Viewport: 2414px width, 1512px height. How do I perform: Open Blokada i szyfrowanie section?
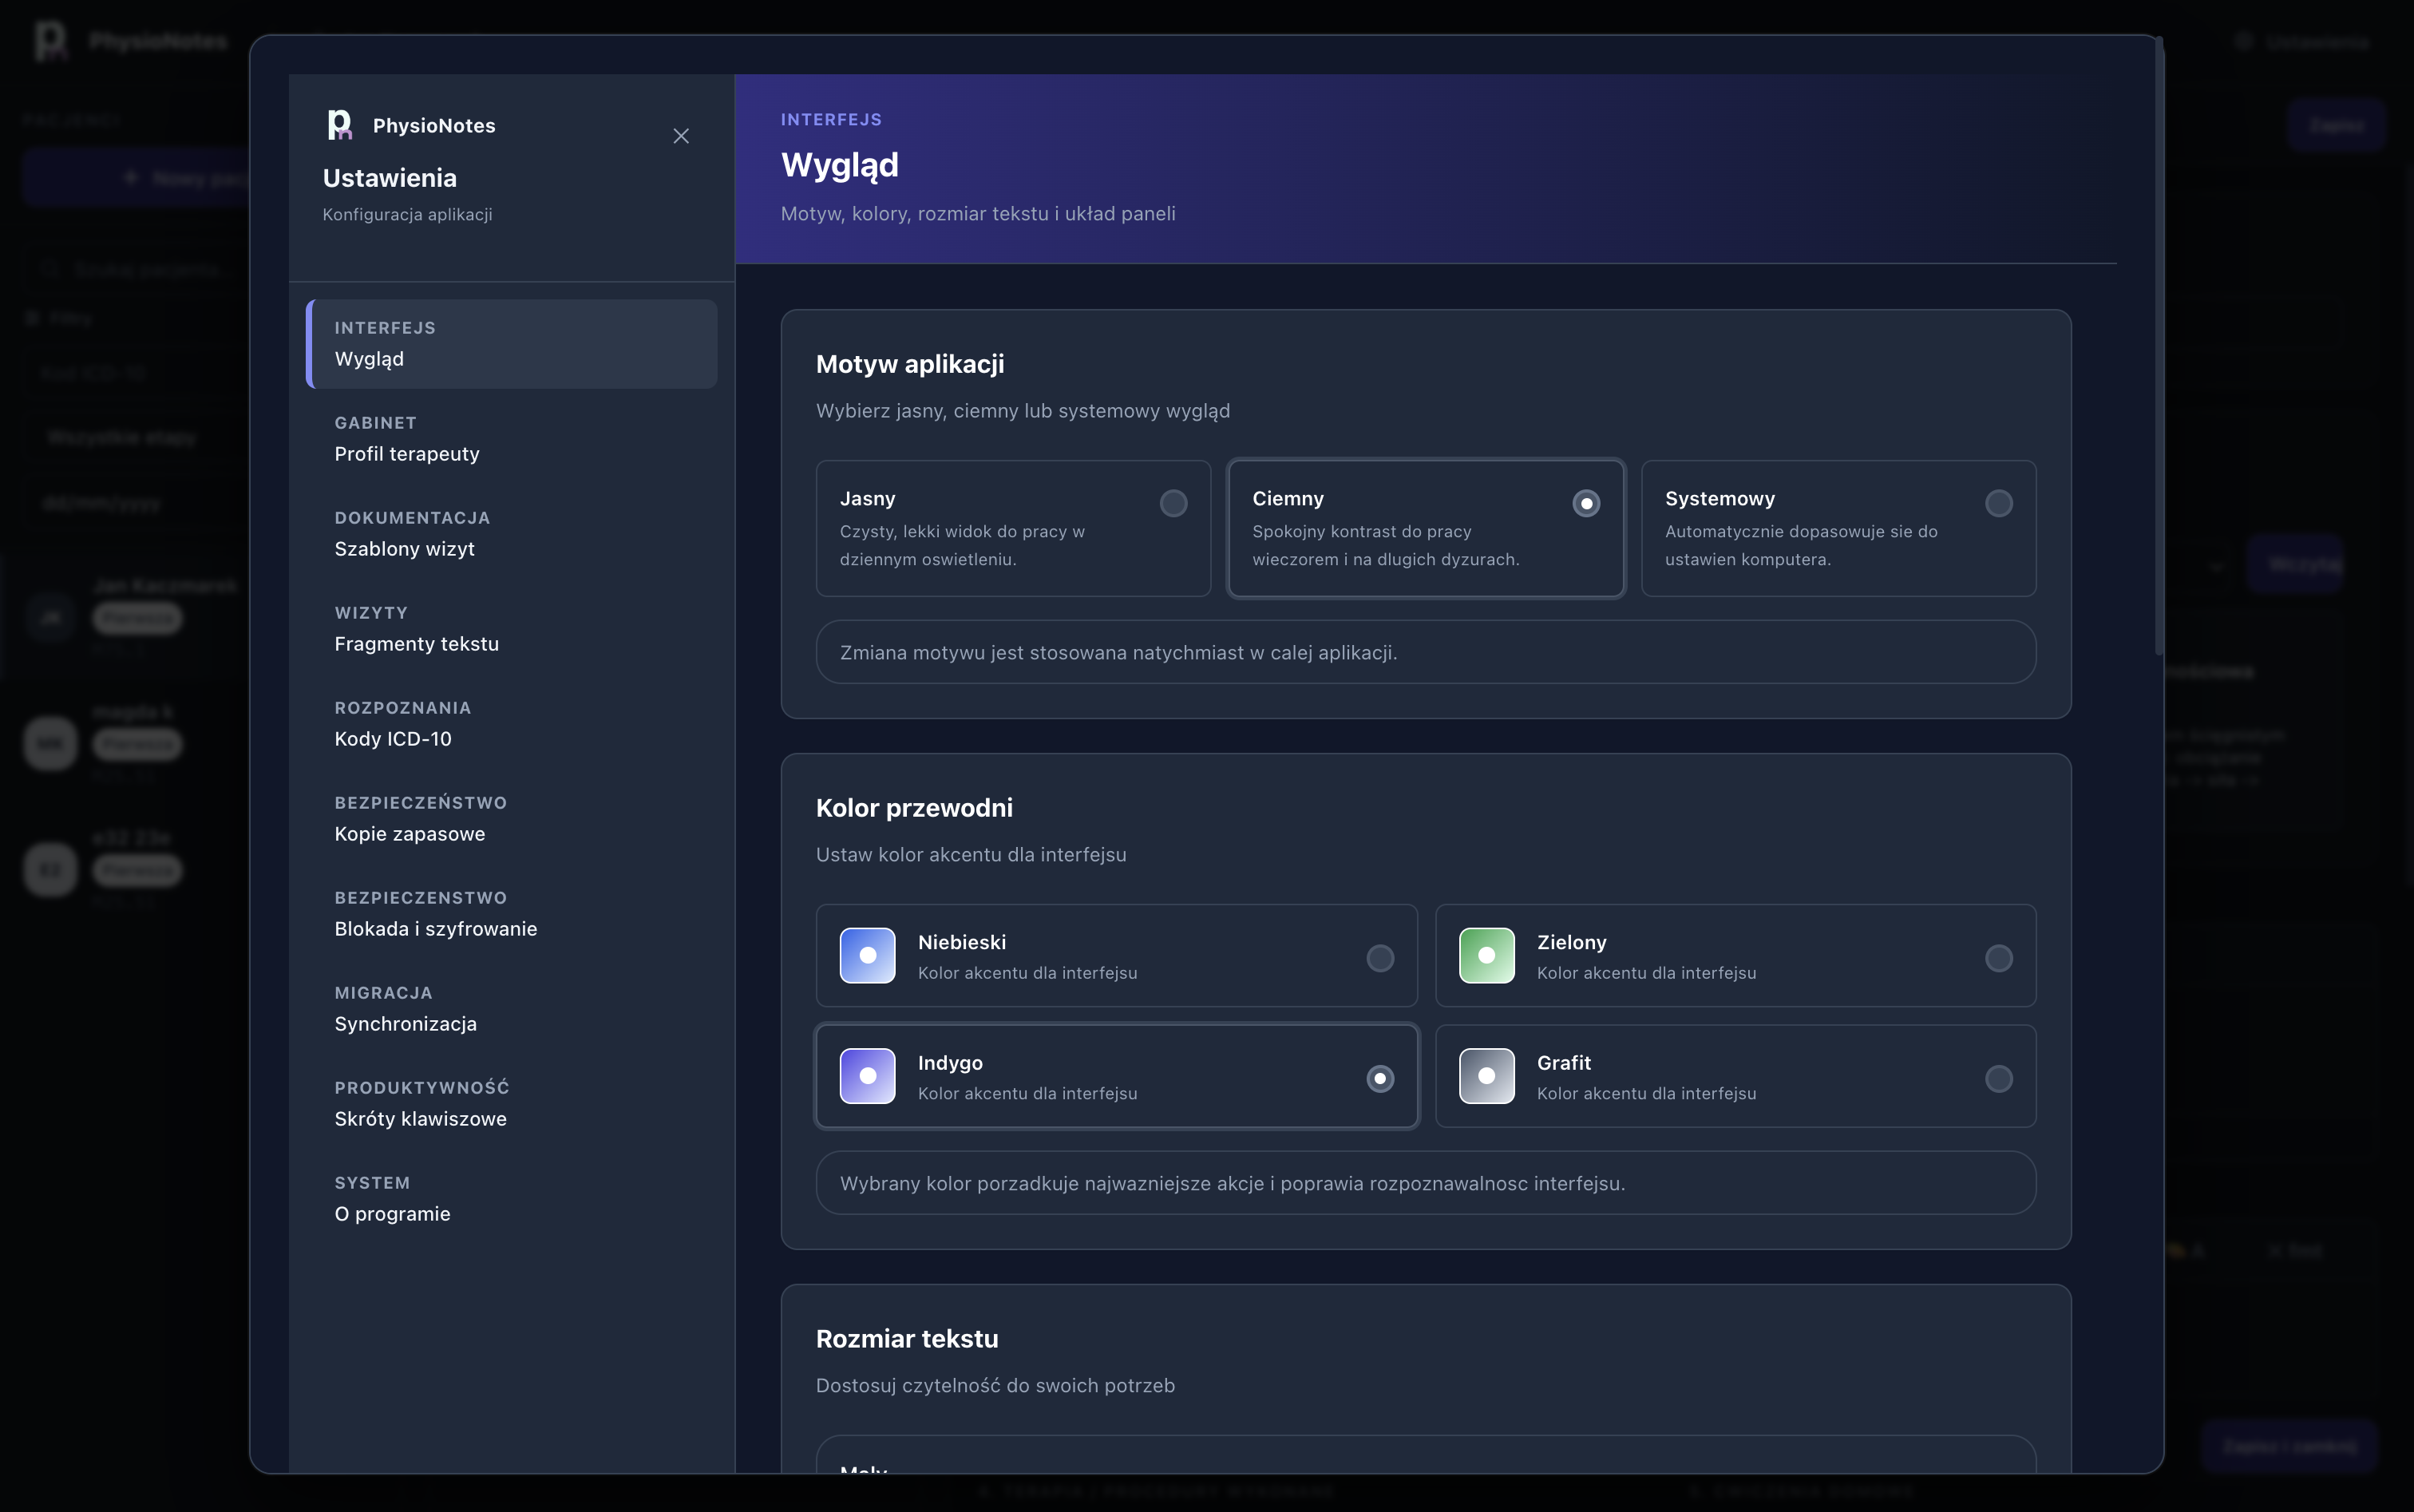pyautogui.click(x=512, y=914)
